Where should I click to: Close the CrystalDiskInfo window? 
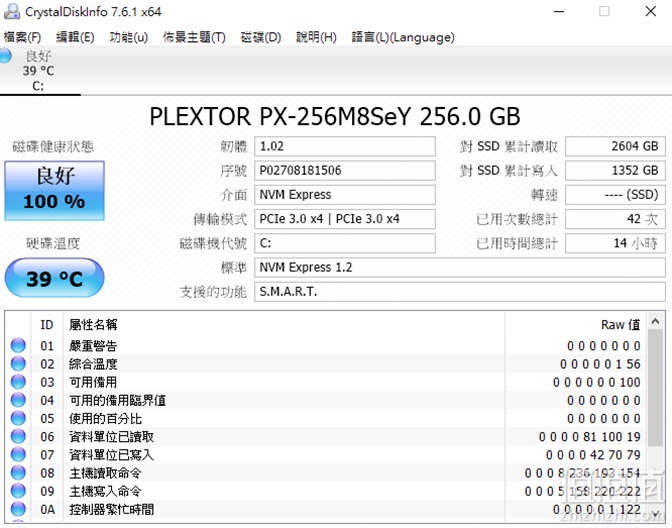(x=651, y=12)
